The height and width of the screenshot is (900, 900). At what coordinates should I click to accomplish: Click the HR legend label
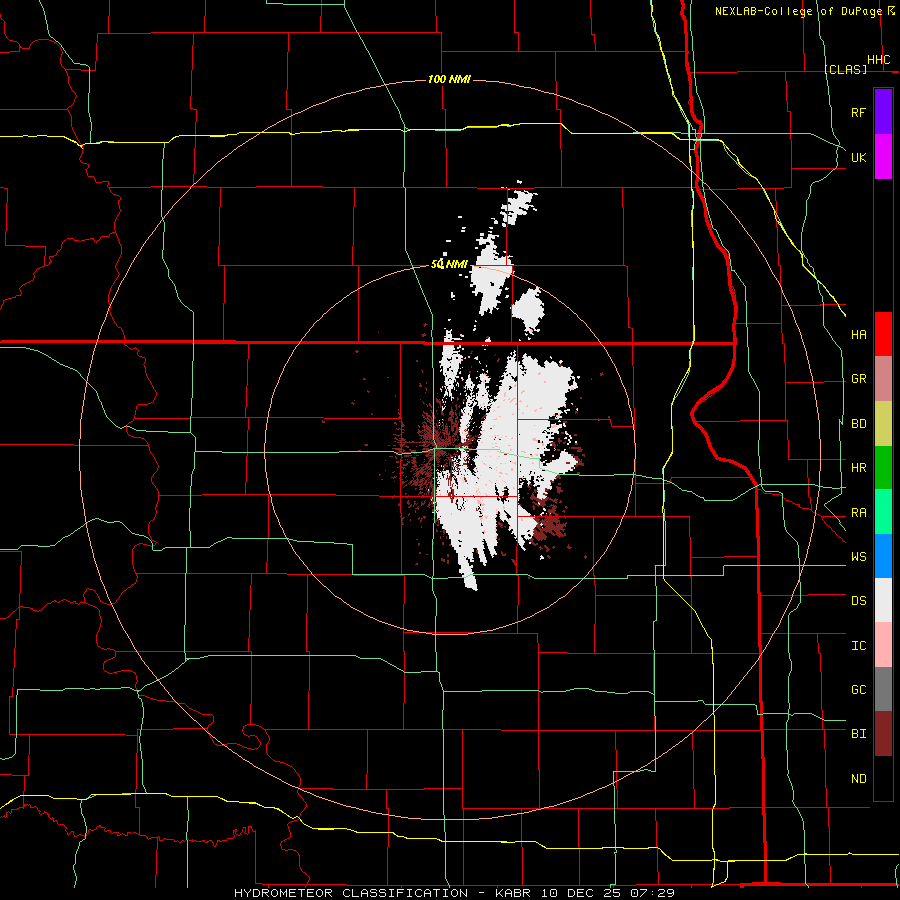858,468
